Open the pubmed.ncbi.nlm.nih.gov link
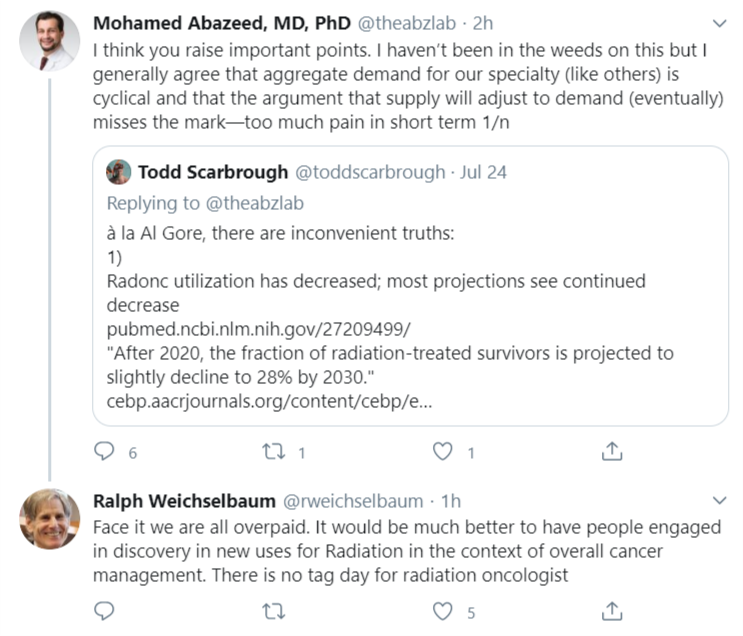 (258, 328)
